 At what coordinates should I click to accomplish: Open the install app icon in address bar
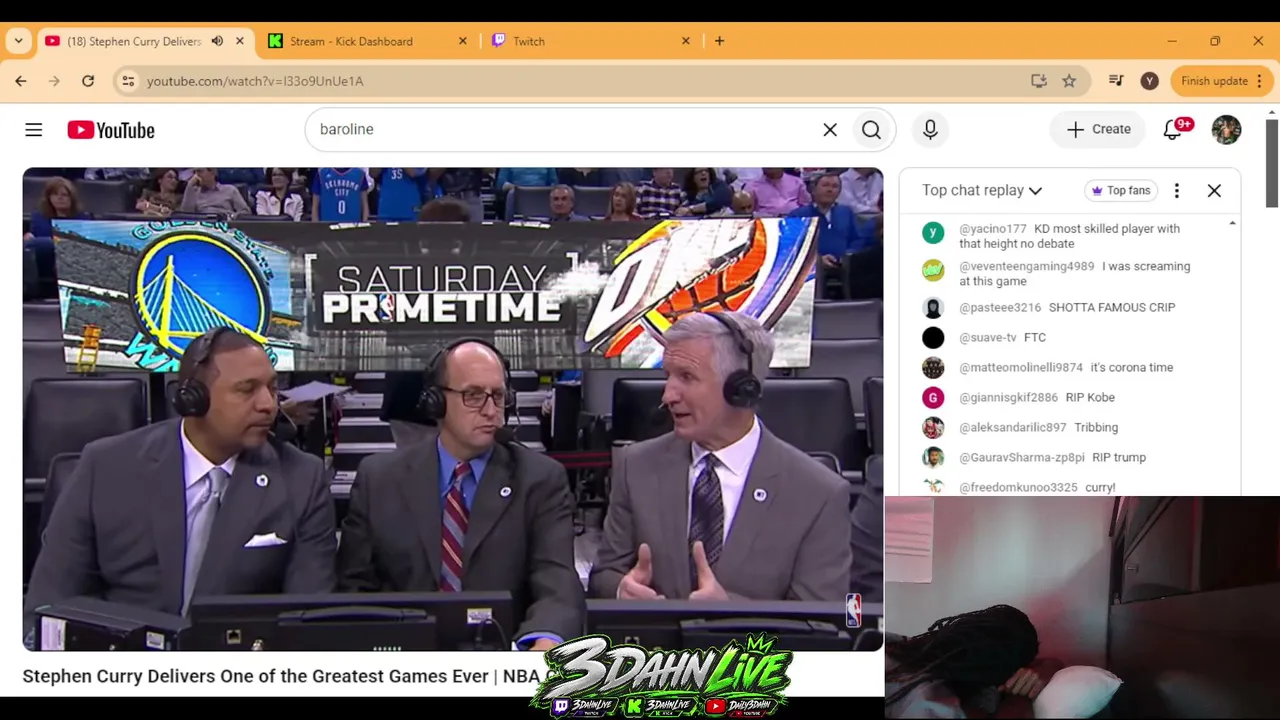[x=1039, y=81]
